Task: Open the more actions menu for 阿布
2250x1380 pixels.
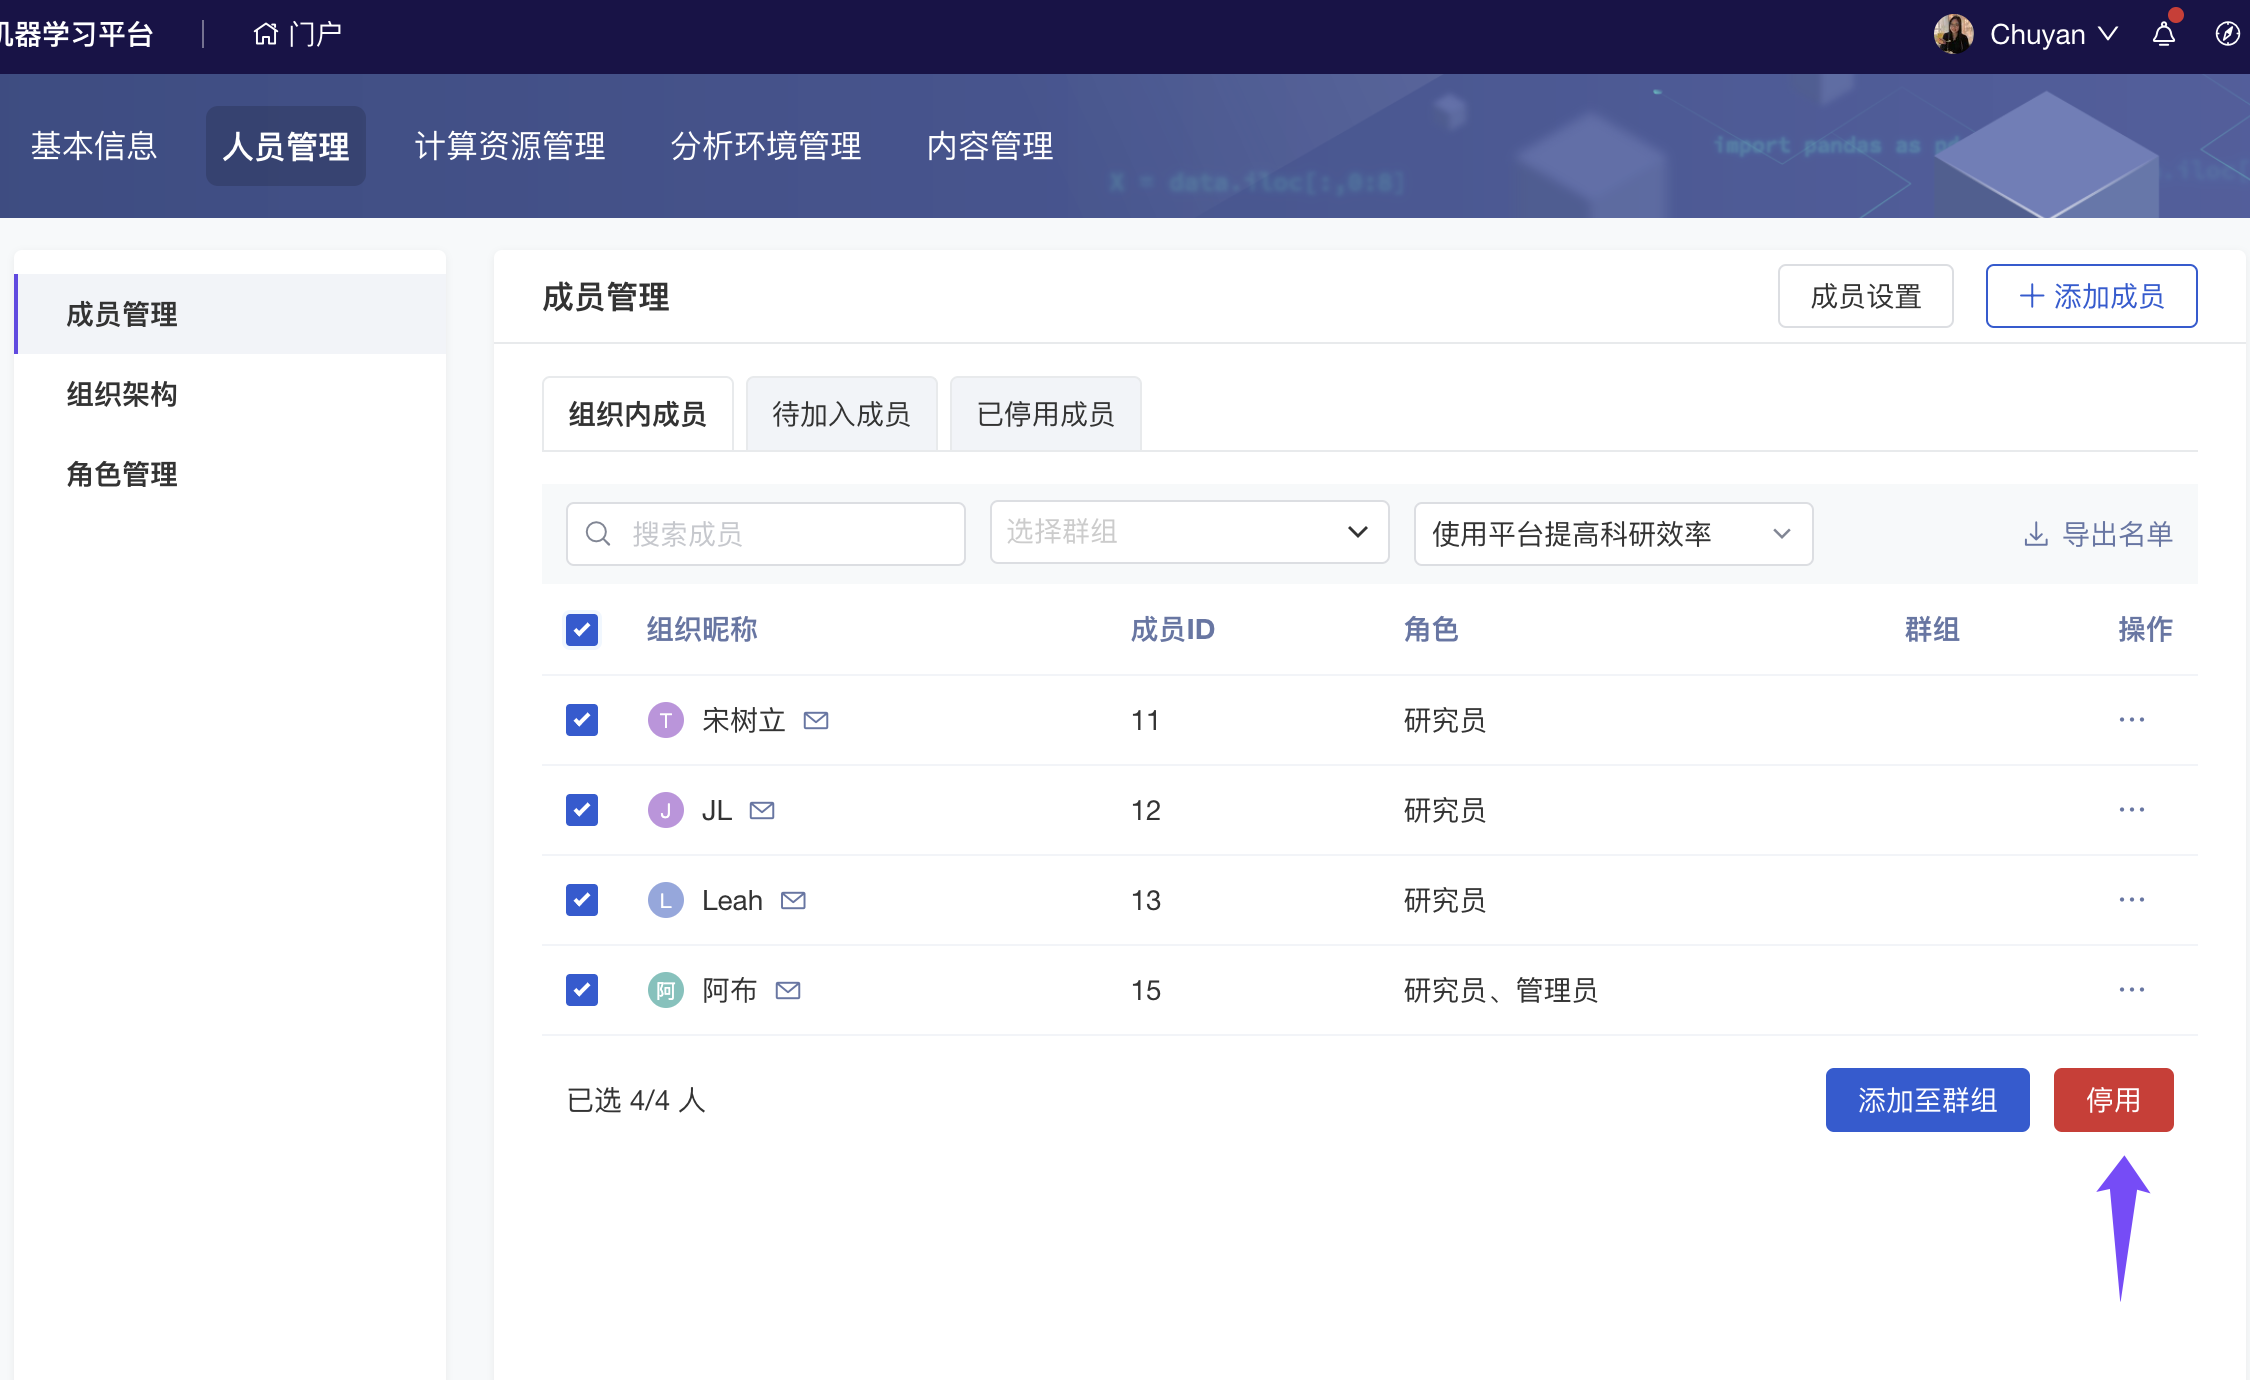Action: [x=2131, y=990]
